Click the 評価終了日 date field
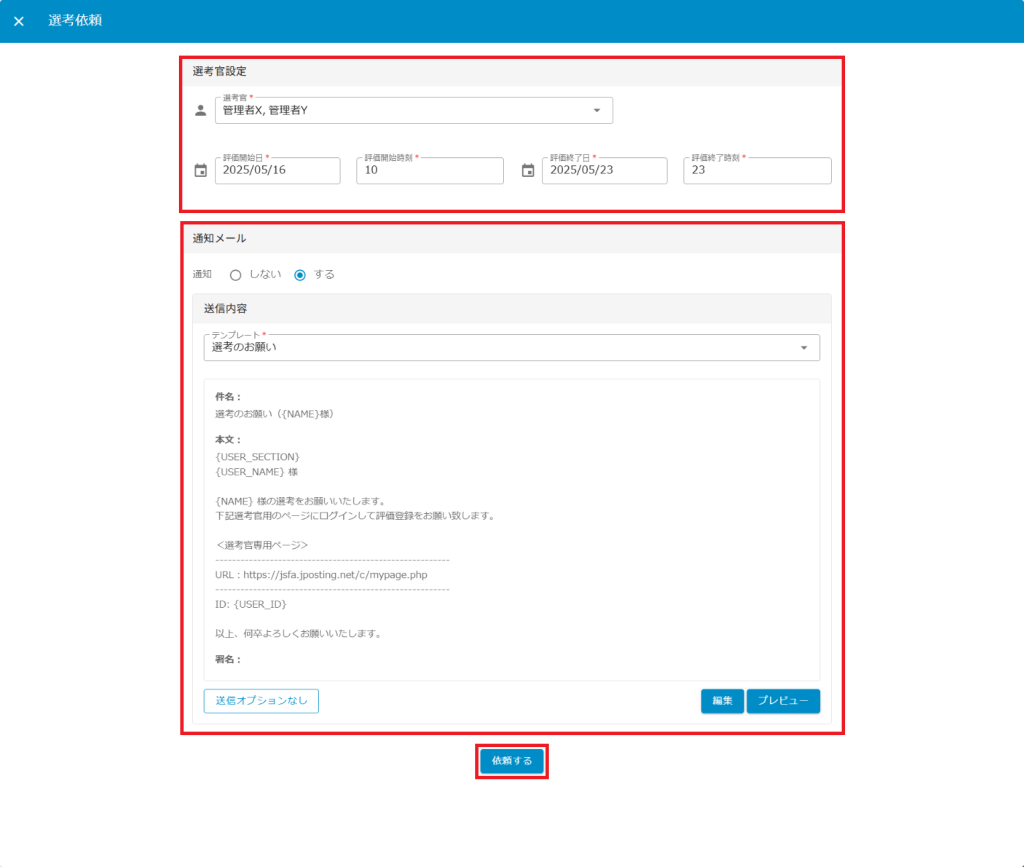This screenshot has width=1024, height=867. click(604, 171)
